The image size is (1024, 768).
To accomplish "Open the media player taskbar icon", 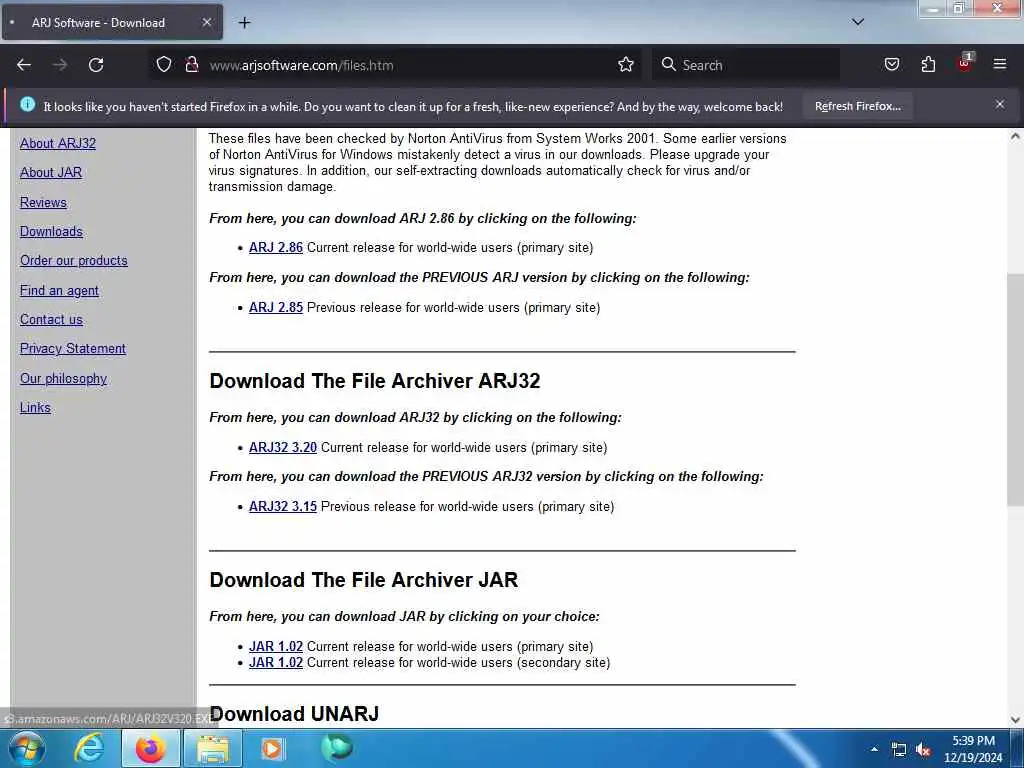I will pyautogui.click(x=272, y=748).
